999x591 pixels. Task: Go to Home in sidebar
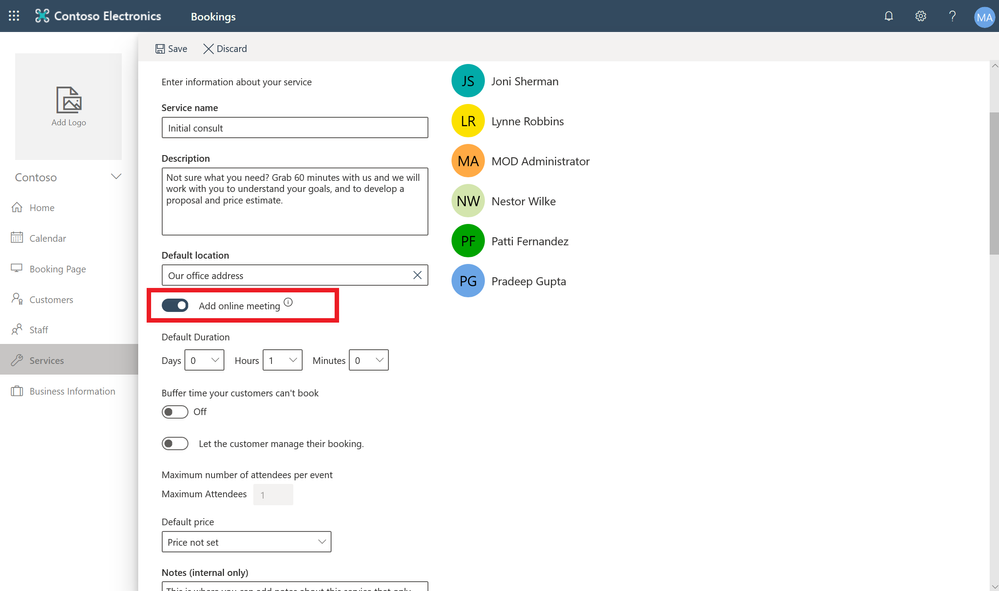pos(69,208)
